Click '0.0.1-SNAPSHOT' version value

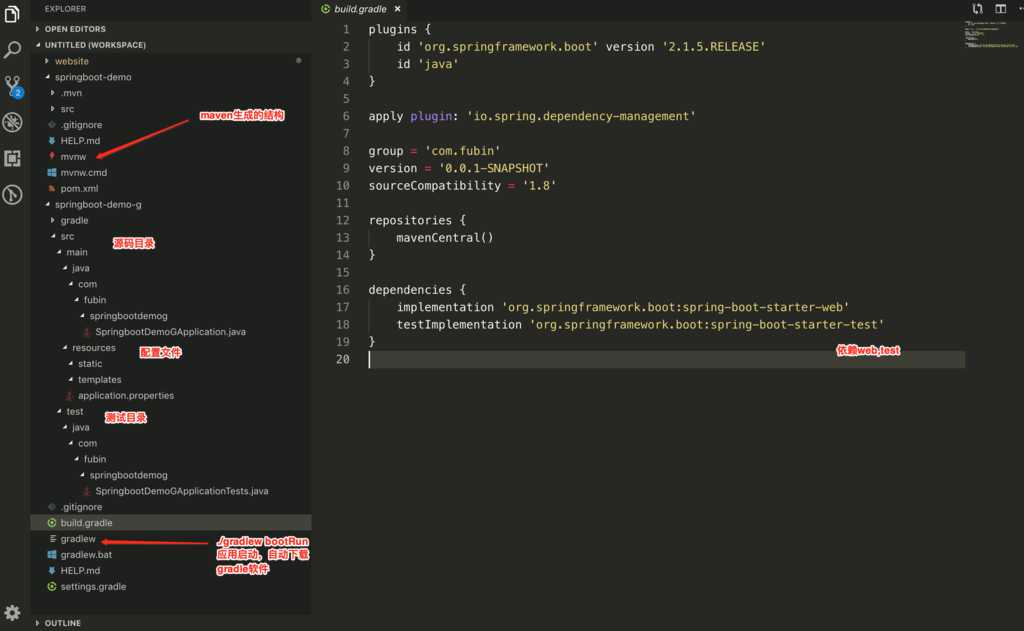(494, 169)
